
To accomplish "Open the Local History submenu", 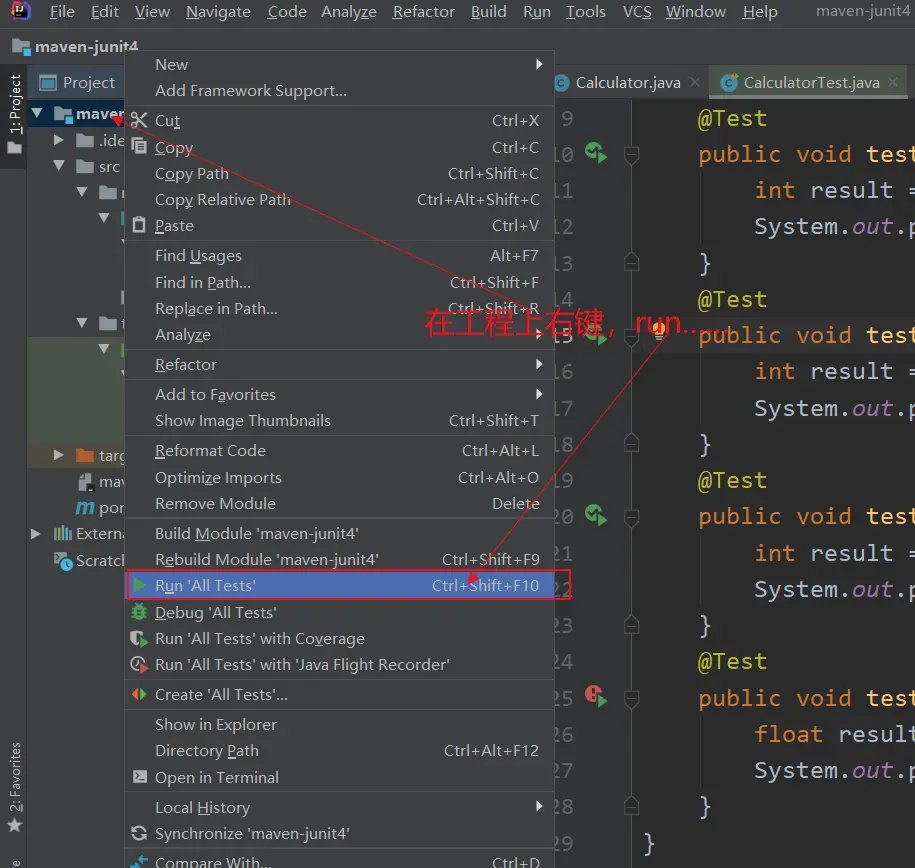I will pyautogui.click(x=202, y=807).
